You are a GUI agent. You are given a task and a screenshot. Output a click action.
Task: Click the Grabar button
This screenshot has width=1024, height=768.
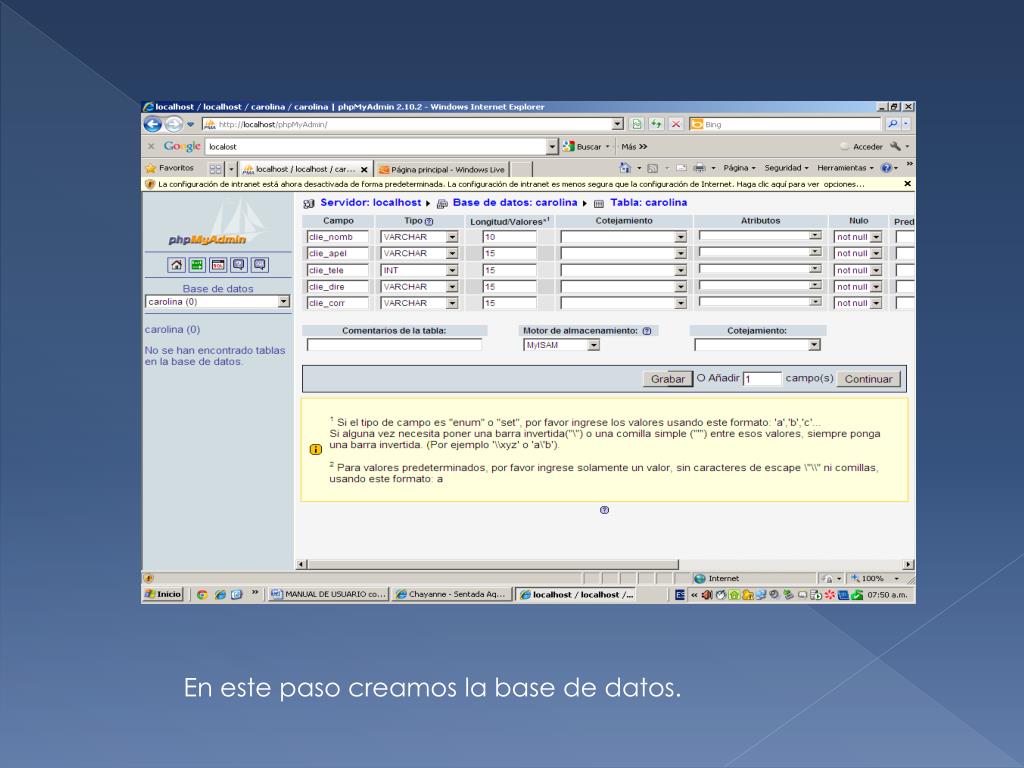(667, 379)
